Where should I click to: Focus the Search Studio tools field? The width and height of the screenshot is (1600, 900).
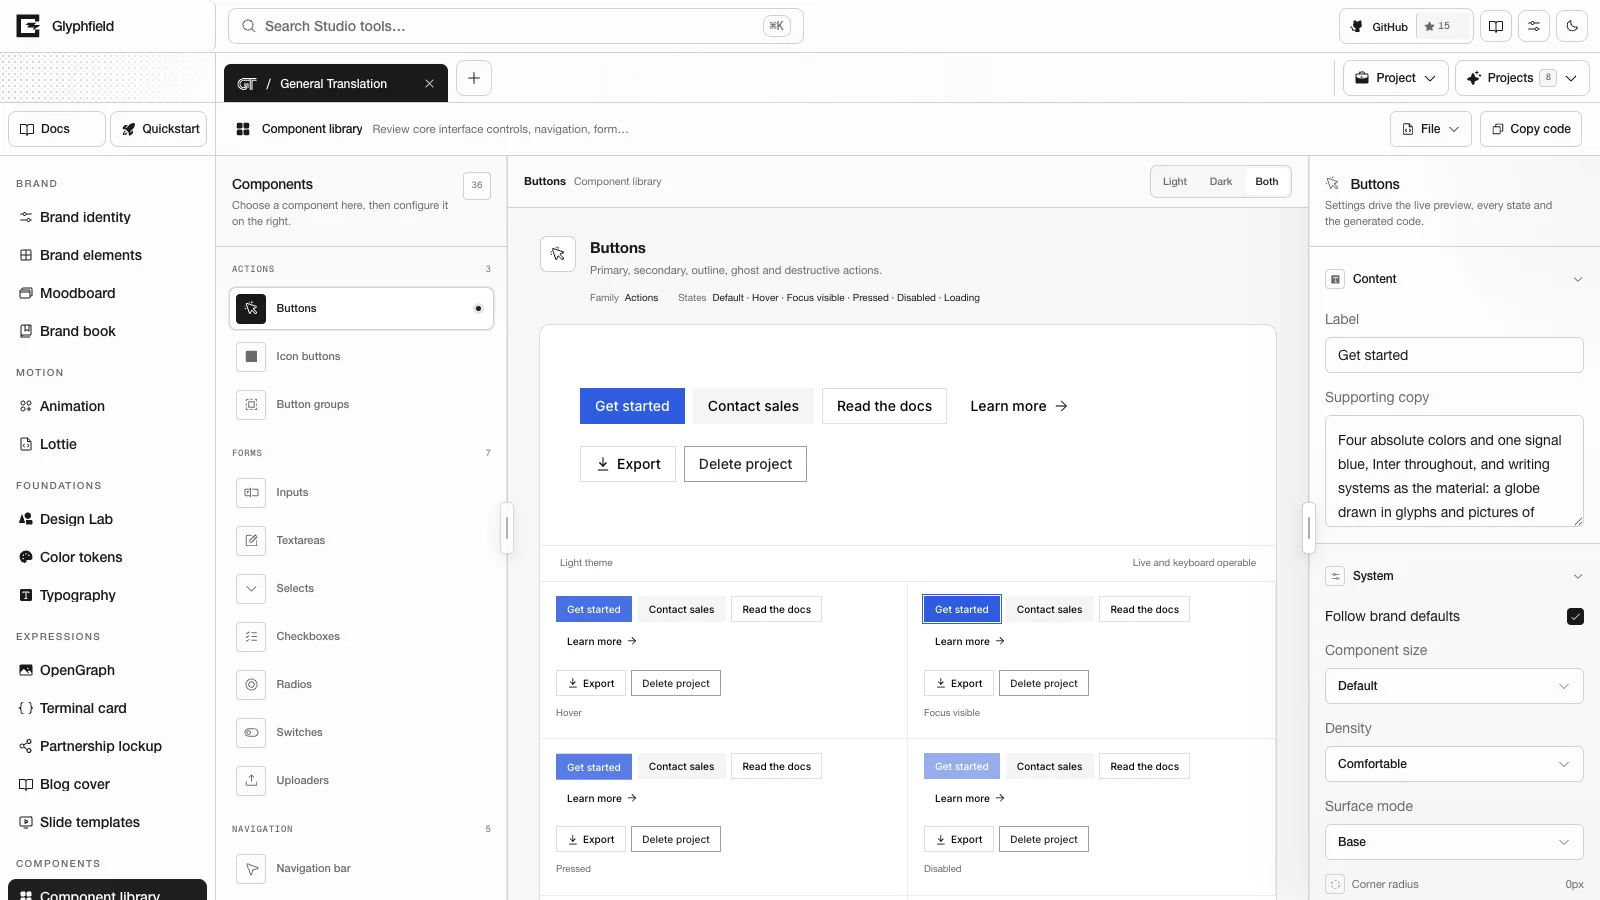point(515,26)
